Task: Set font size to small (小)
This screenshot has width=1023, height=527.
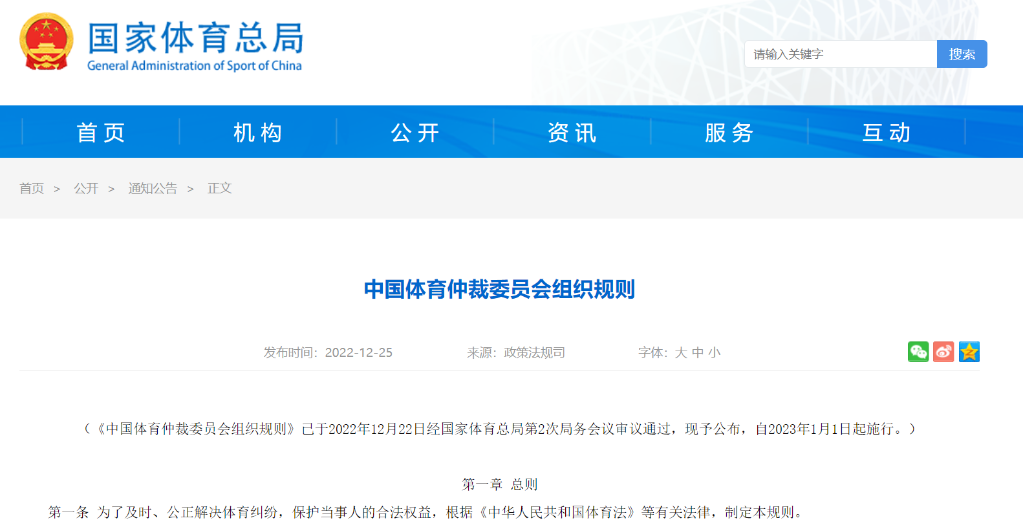Action: [714, 353]
